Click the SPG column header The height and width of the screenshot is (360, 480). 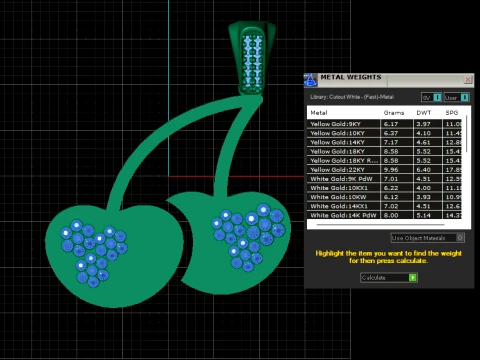pos(452,113)
